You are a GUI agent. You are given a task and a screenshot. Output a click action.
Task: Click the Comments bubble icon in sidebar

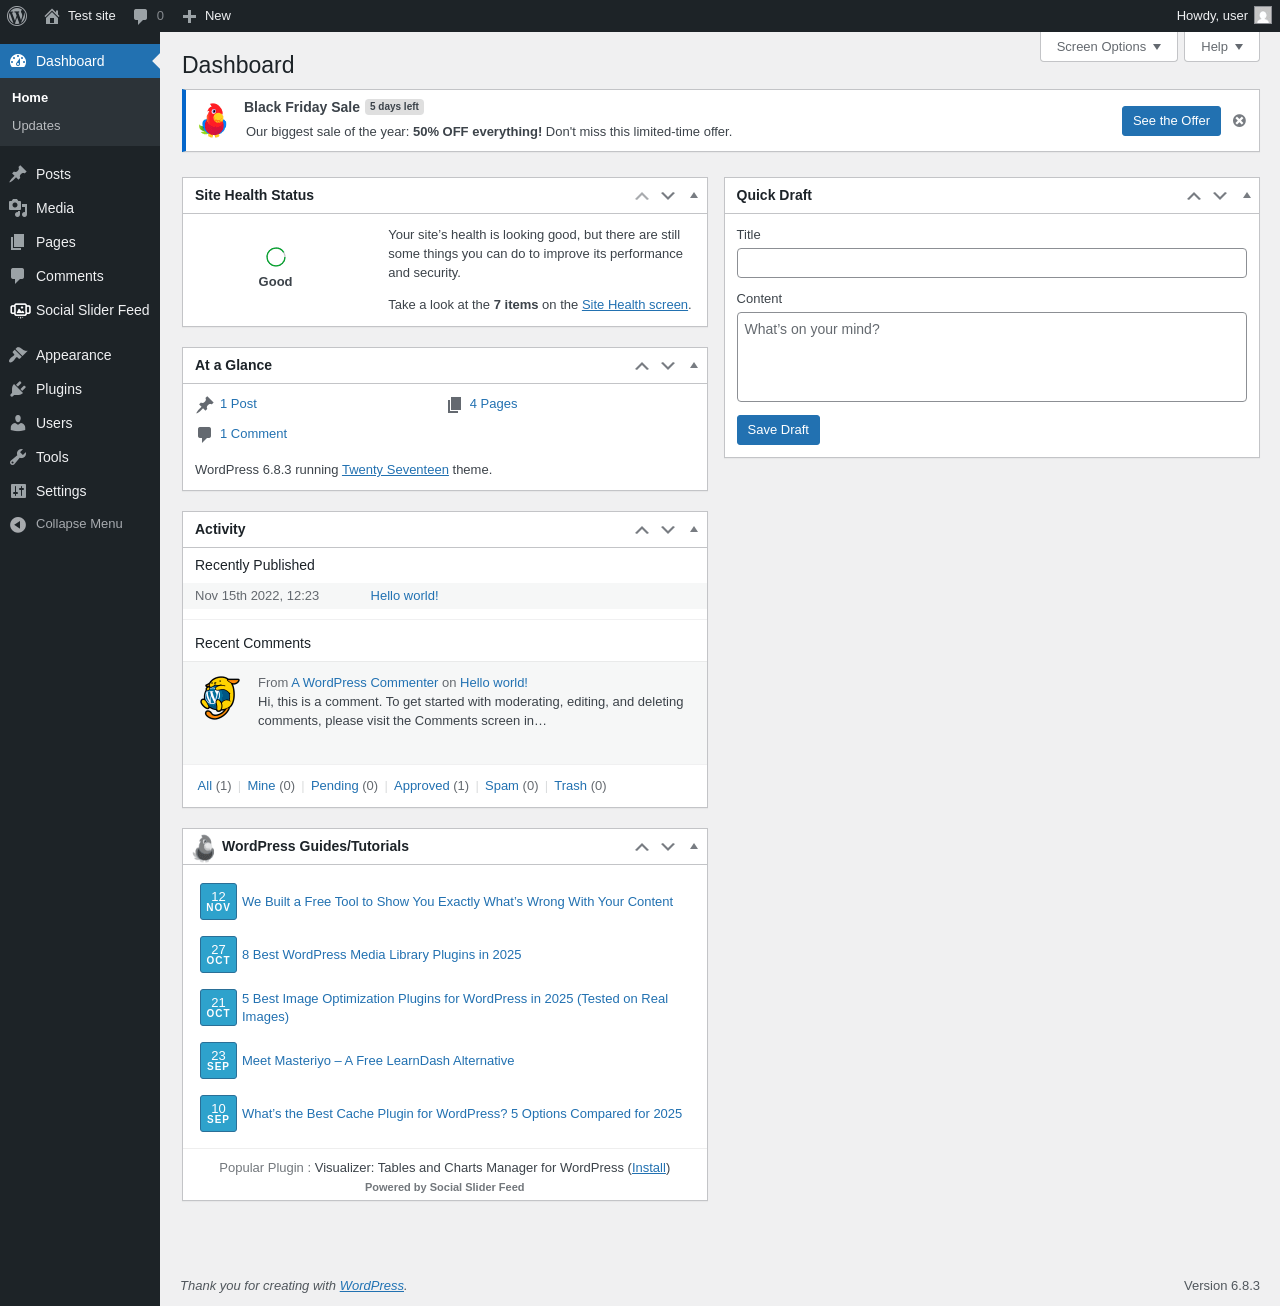[18, 276]
